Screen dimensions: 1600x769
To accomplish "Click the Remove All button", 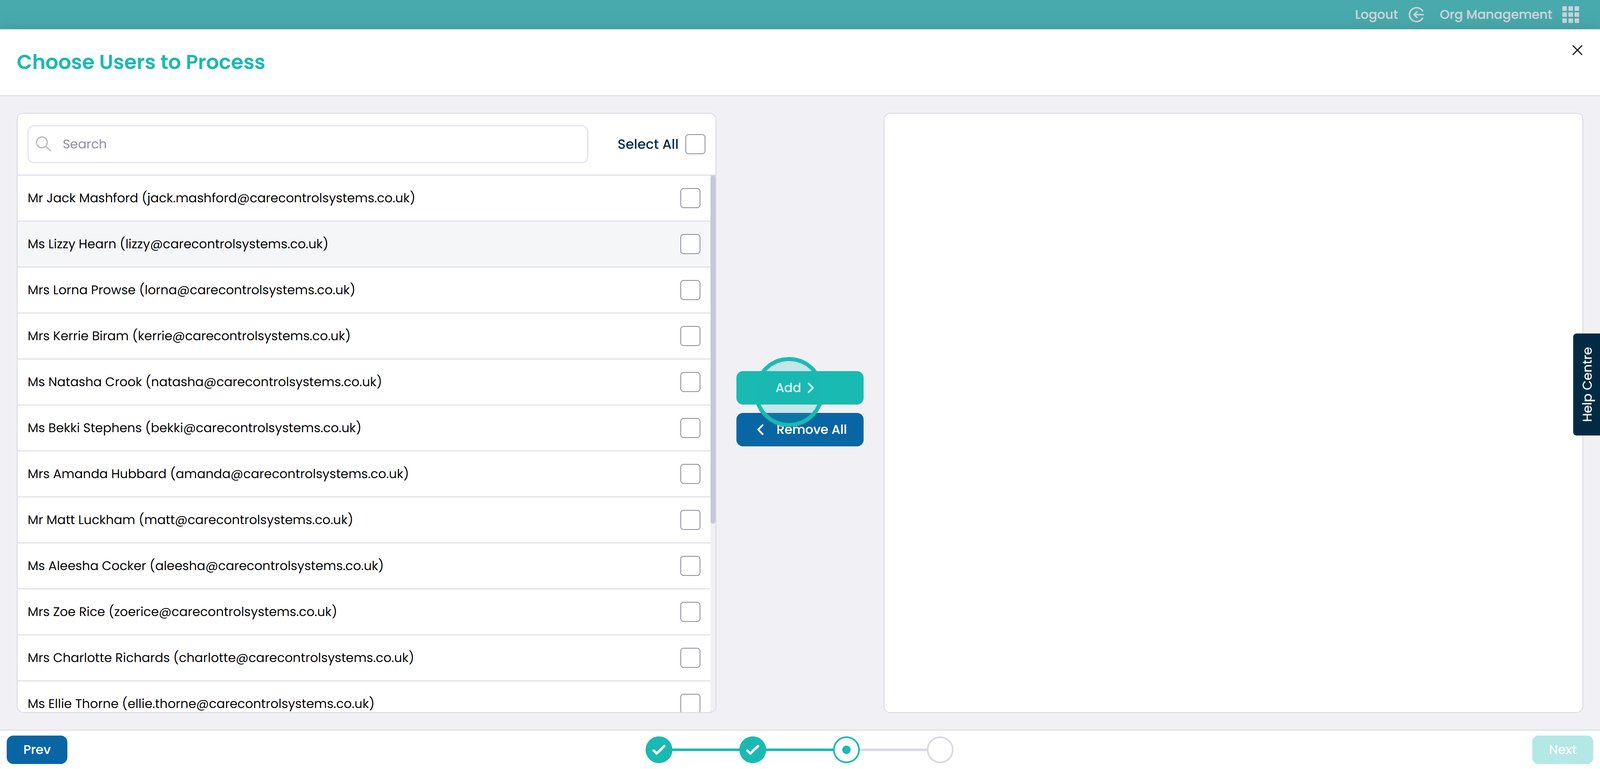I will click(x=800, y=430).
